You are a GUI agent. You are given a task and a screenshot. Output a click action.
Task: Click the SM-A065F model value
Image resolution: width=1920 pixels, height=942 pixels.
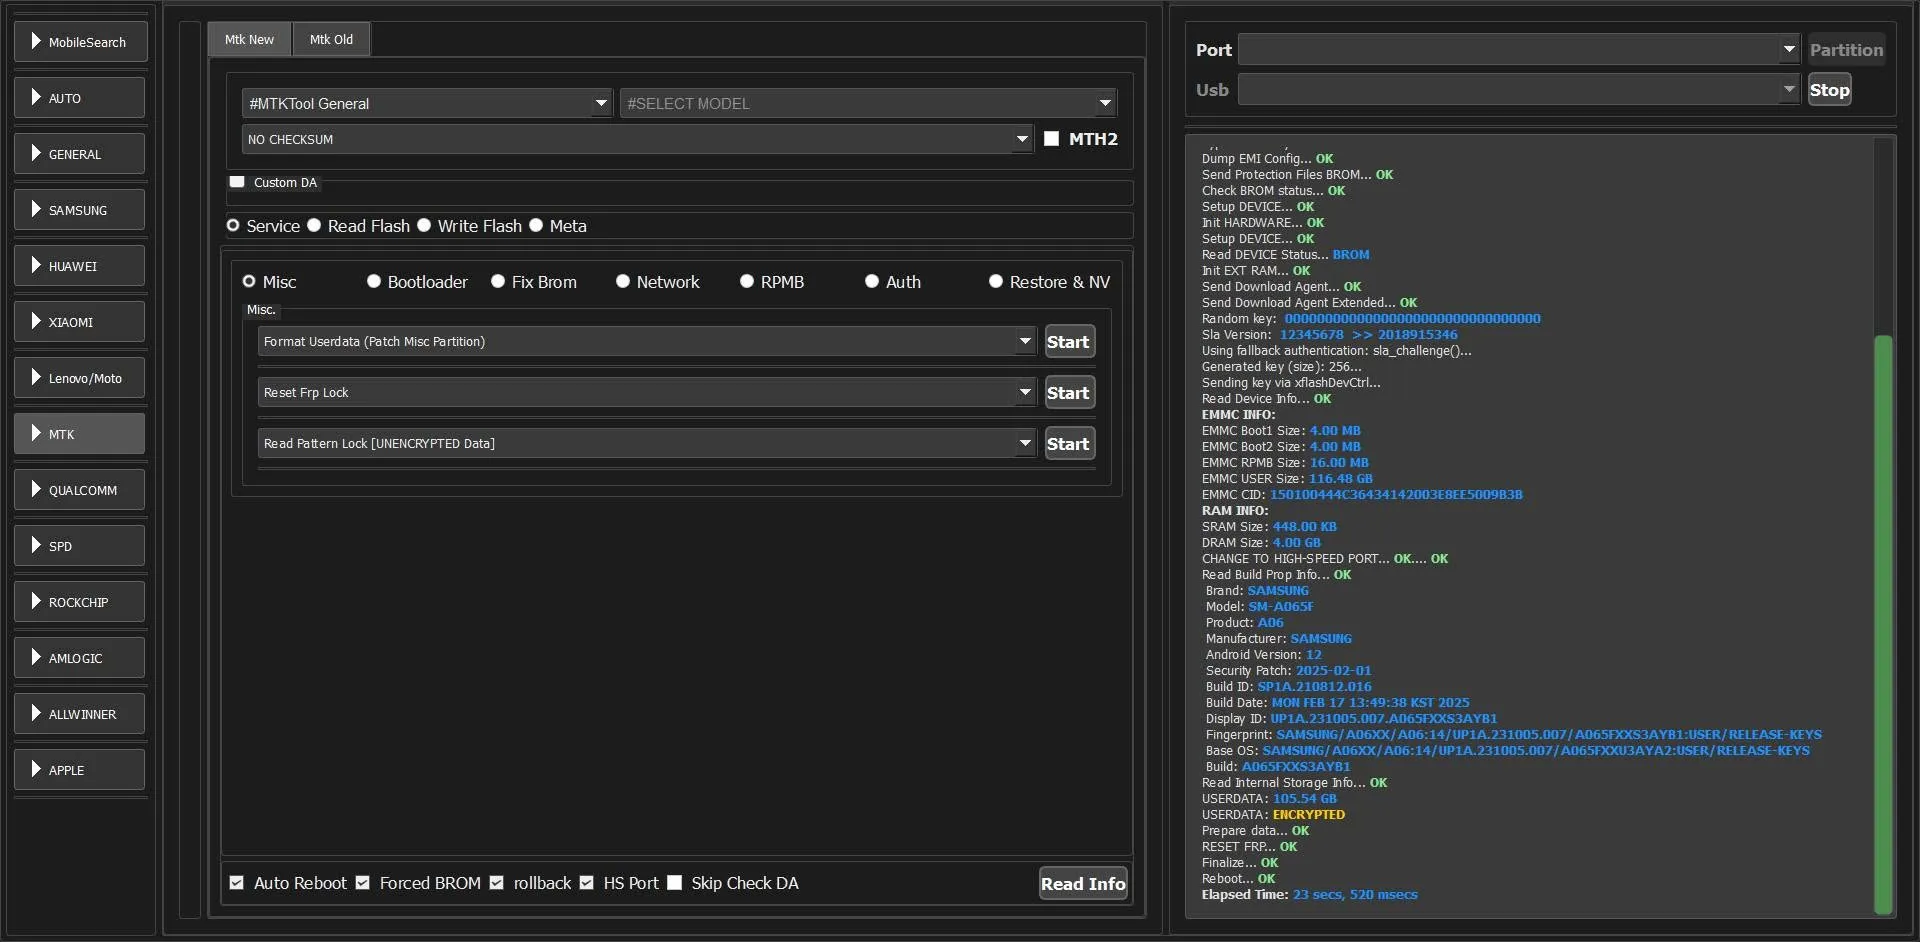tap(1281, 607)
